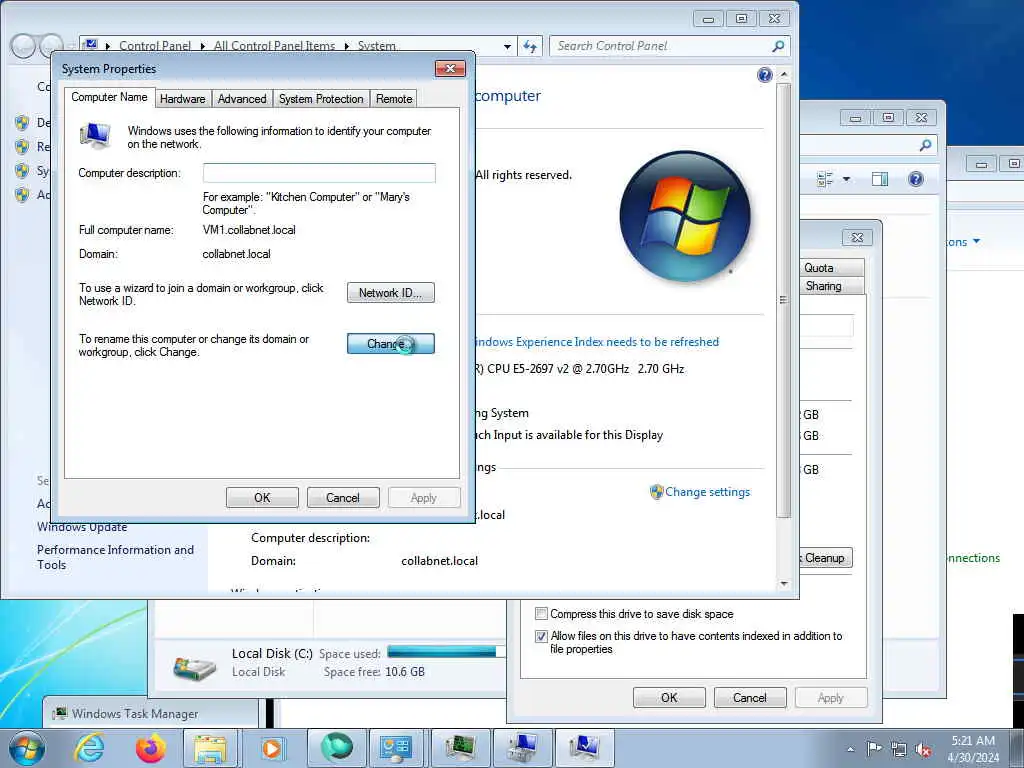Open Windows Media Player taskbar icon

coord(272,748)
